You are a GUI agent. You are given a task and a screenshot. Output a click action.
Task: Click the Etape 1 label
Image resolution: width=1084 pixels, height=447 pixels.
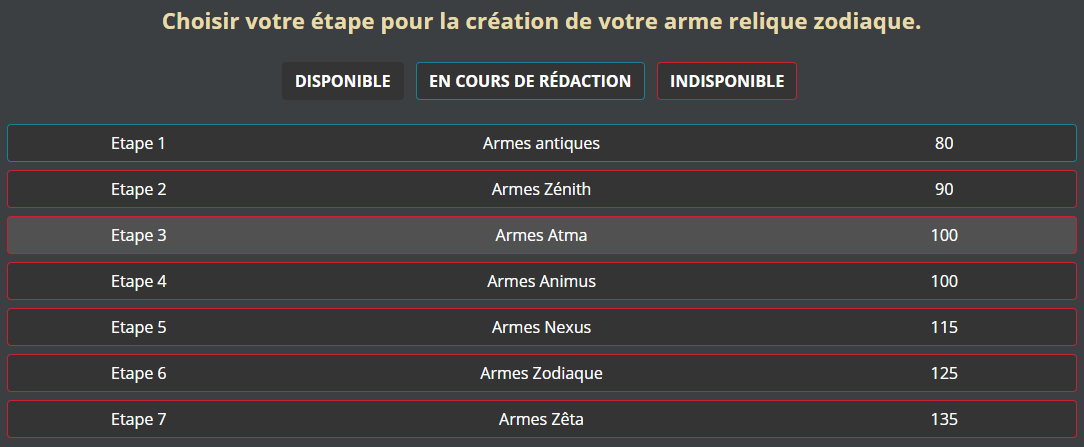(x=138, y=143)
